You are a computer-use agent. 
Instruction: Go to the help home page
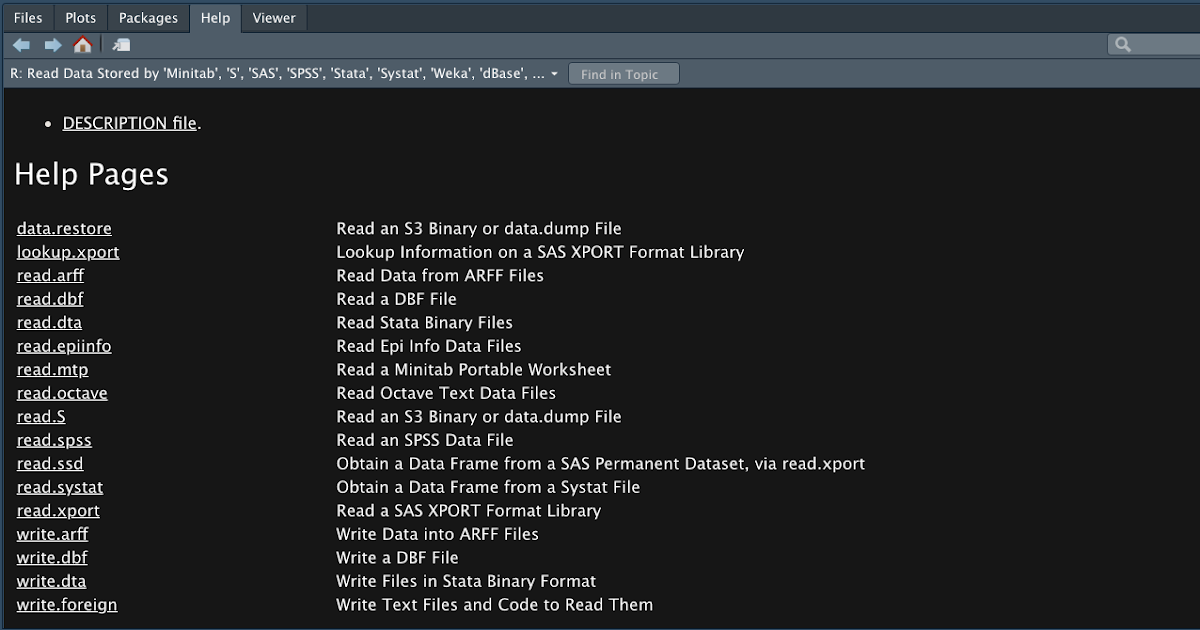click(x=83, y=44)
